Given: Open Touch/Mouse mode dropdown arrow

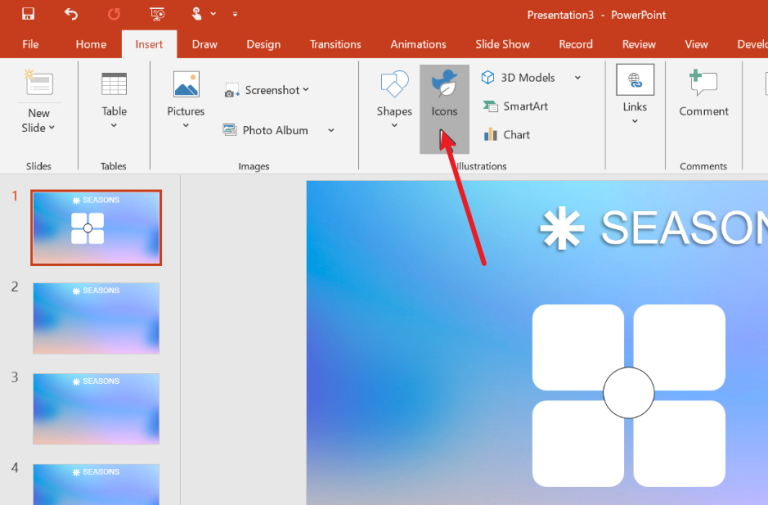Looking at the screenshot, I should coord(213,14).
